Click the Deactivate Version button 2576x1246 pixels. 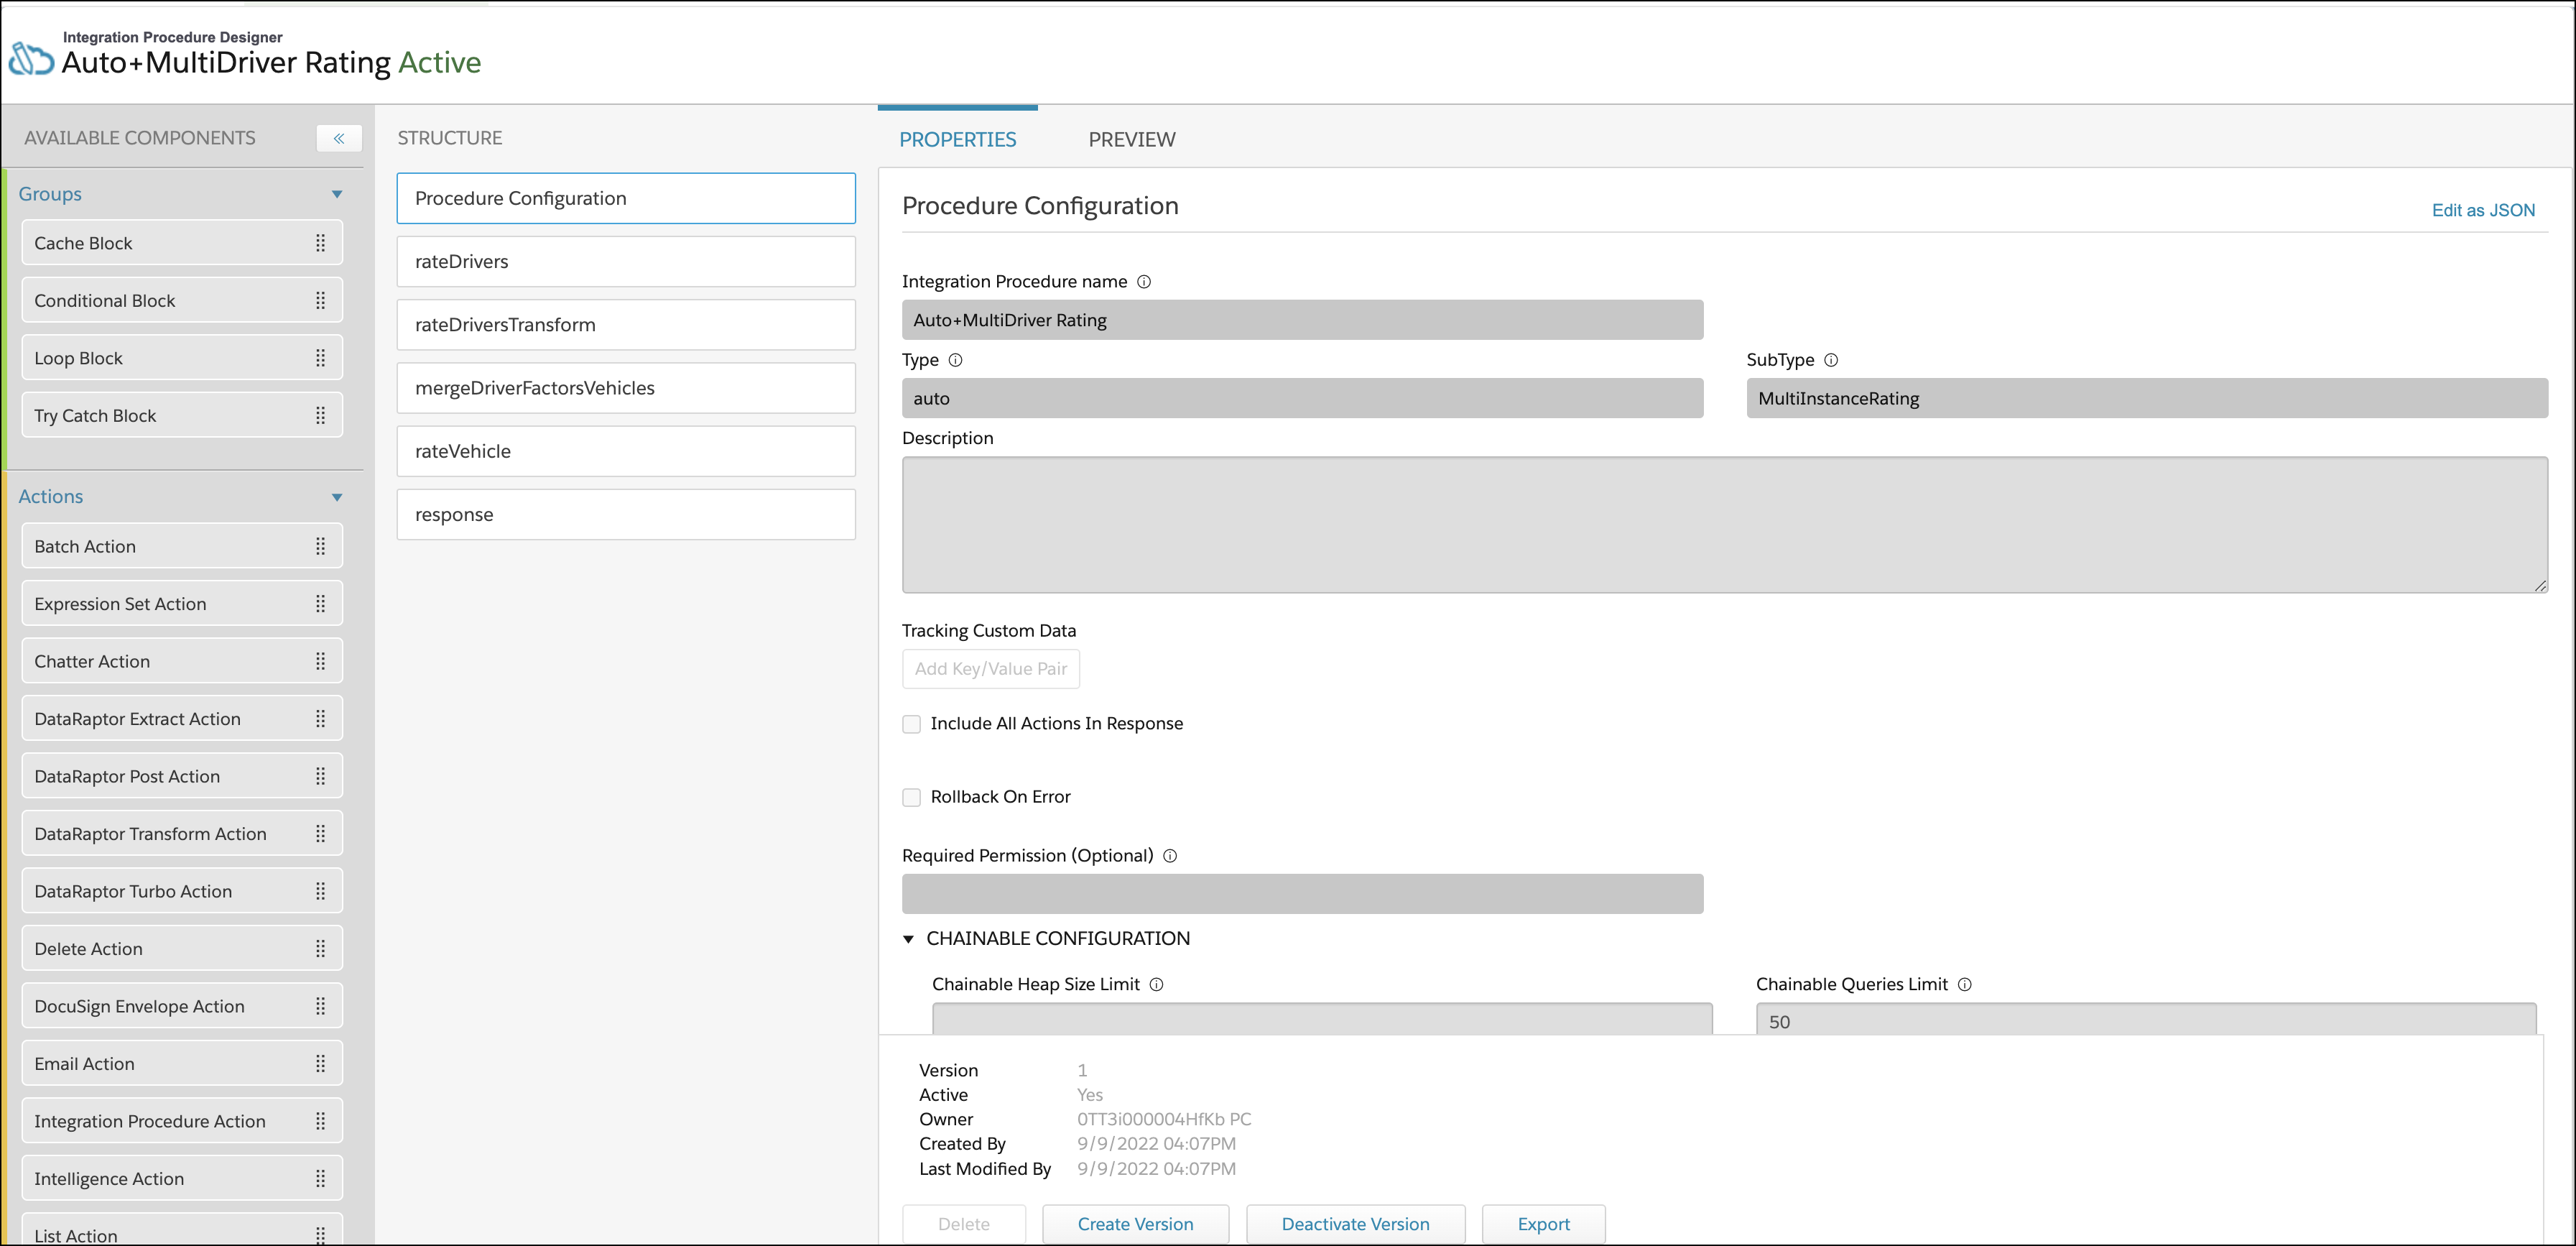coord(1355,1224)
